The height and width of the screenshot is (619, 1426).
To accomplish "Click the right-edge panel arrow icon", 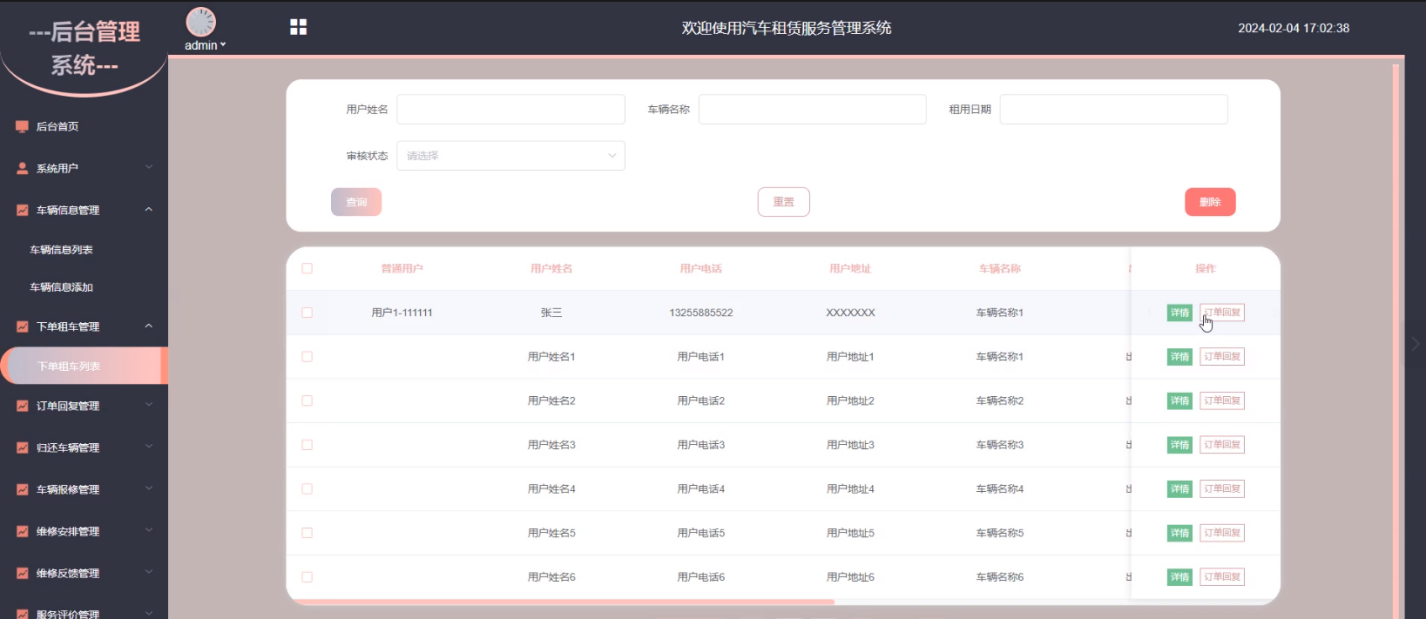I will tap(1415, 343).
